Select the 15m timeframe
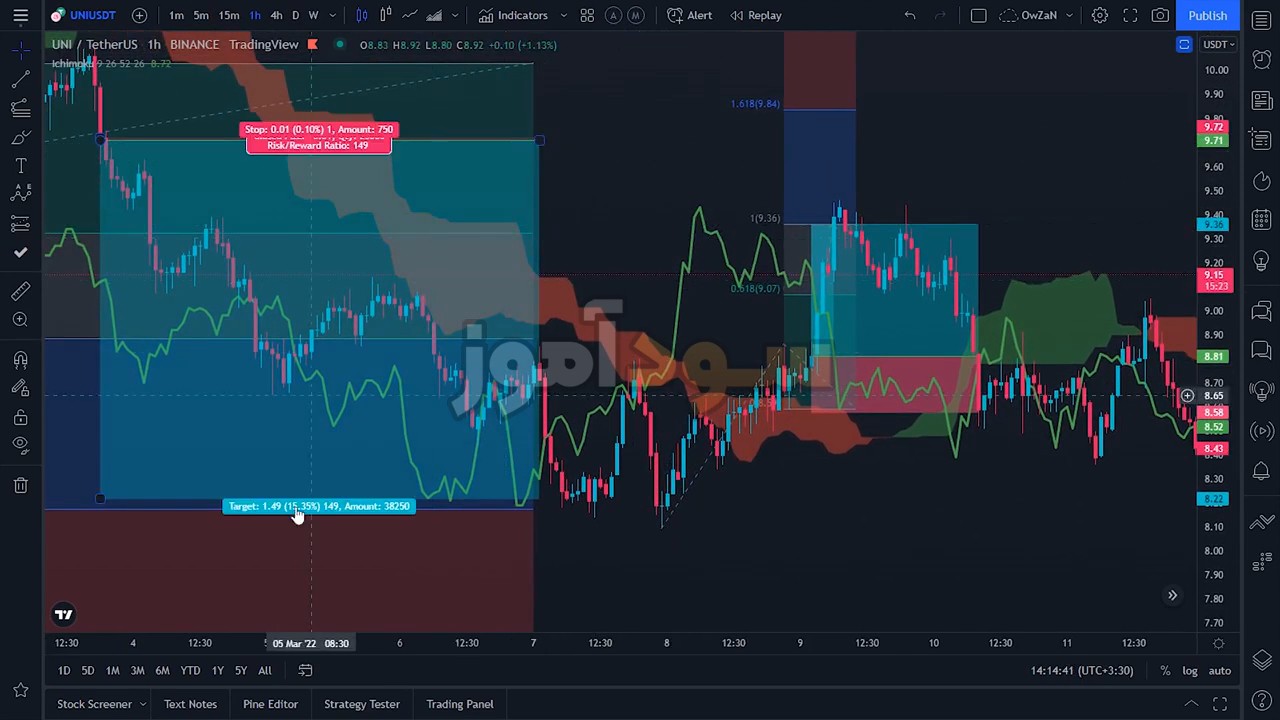The image size is (1280, 720). [229, 15]
